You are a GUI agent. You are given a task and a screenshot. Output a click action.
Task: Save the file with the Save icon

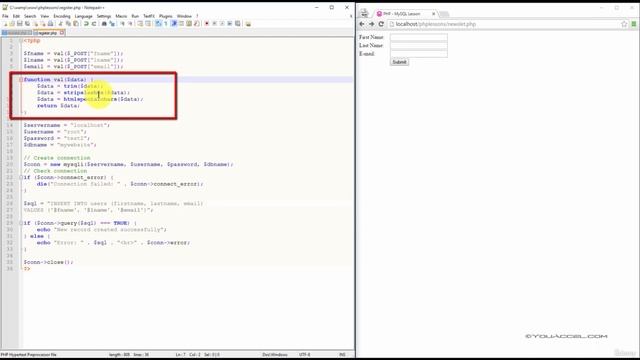tap(19, 24)
